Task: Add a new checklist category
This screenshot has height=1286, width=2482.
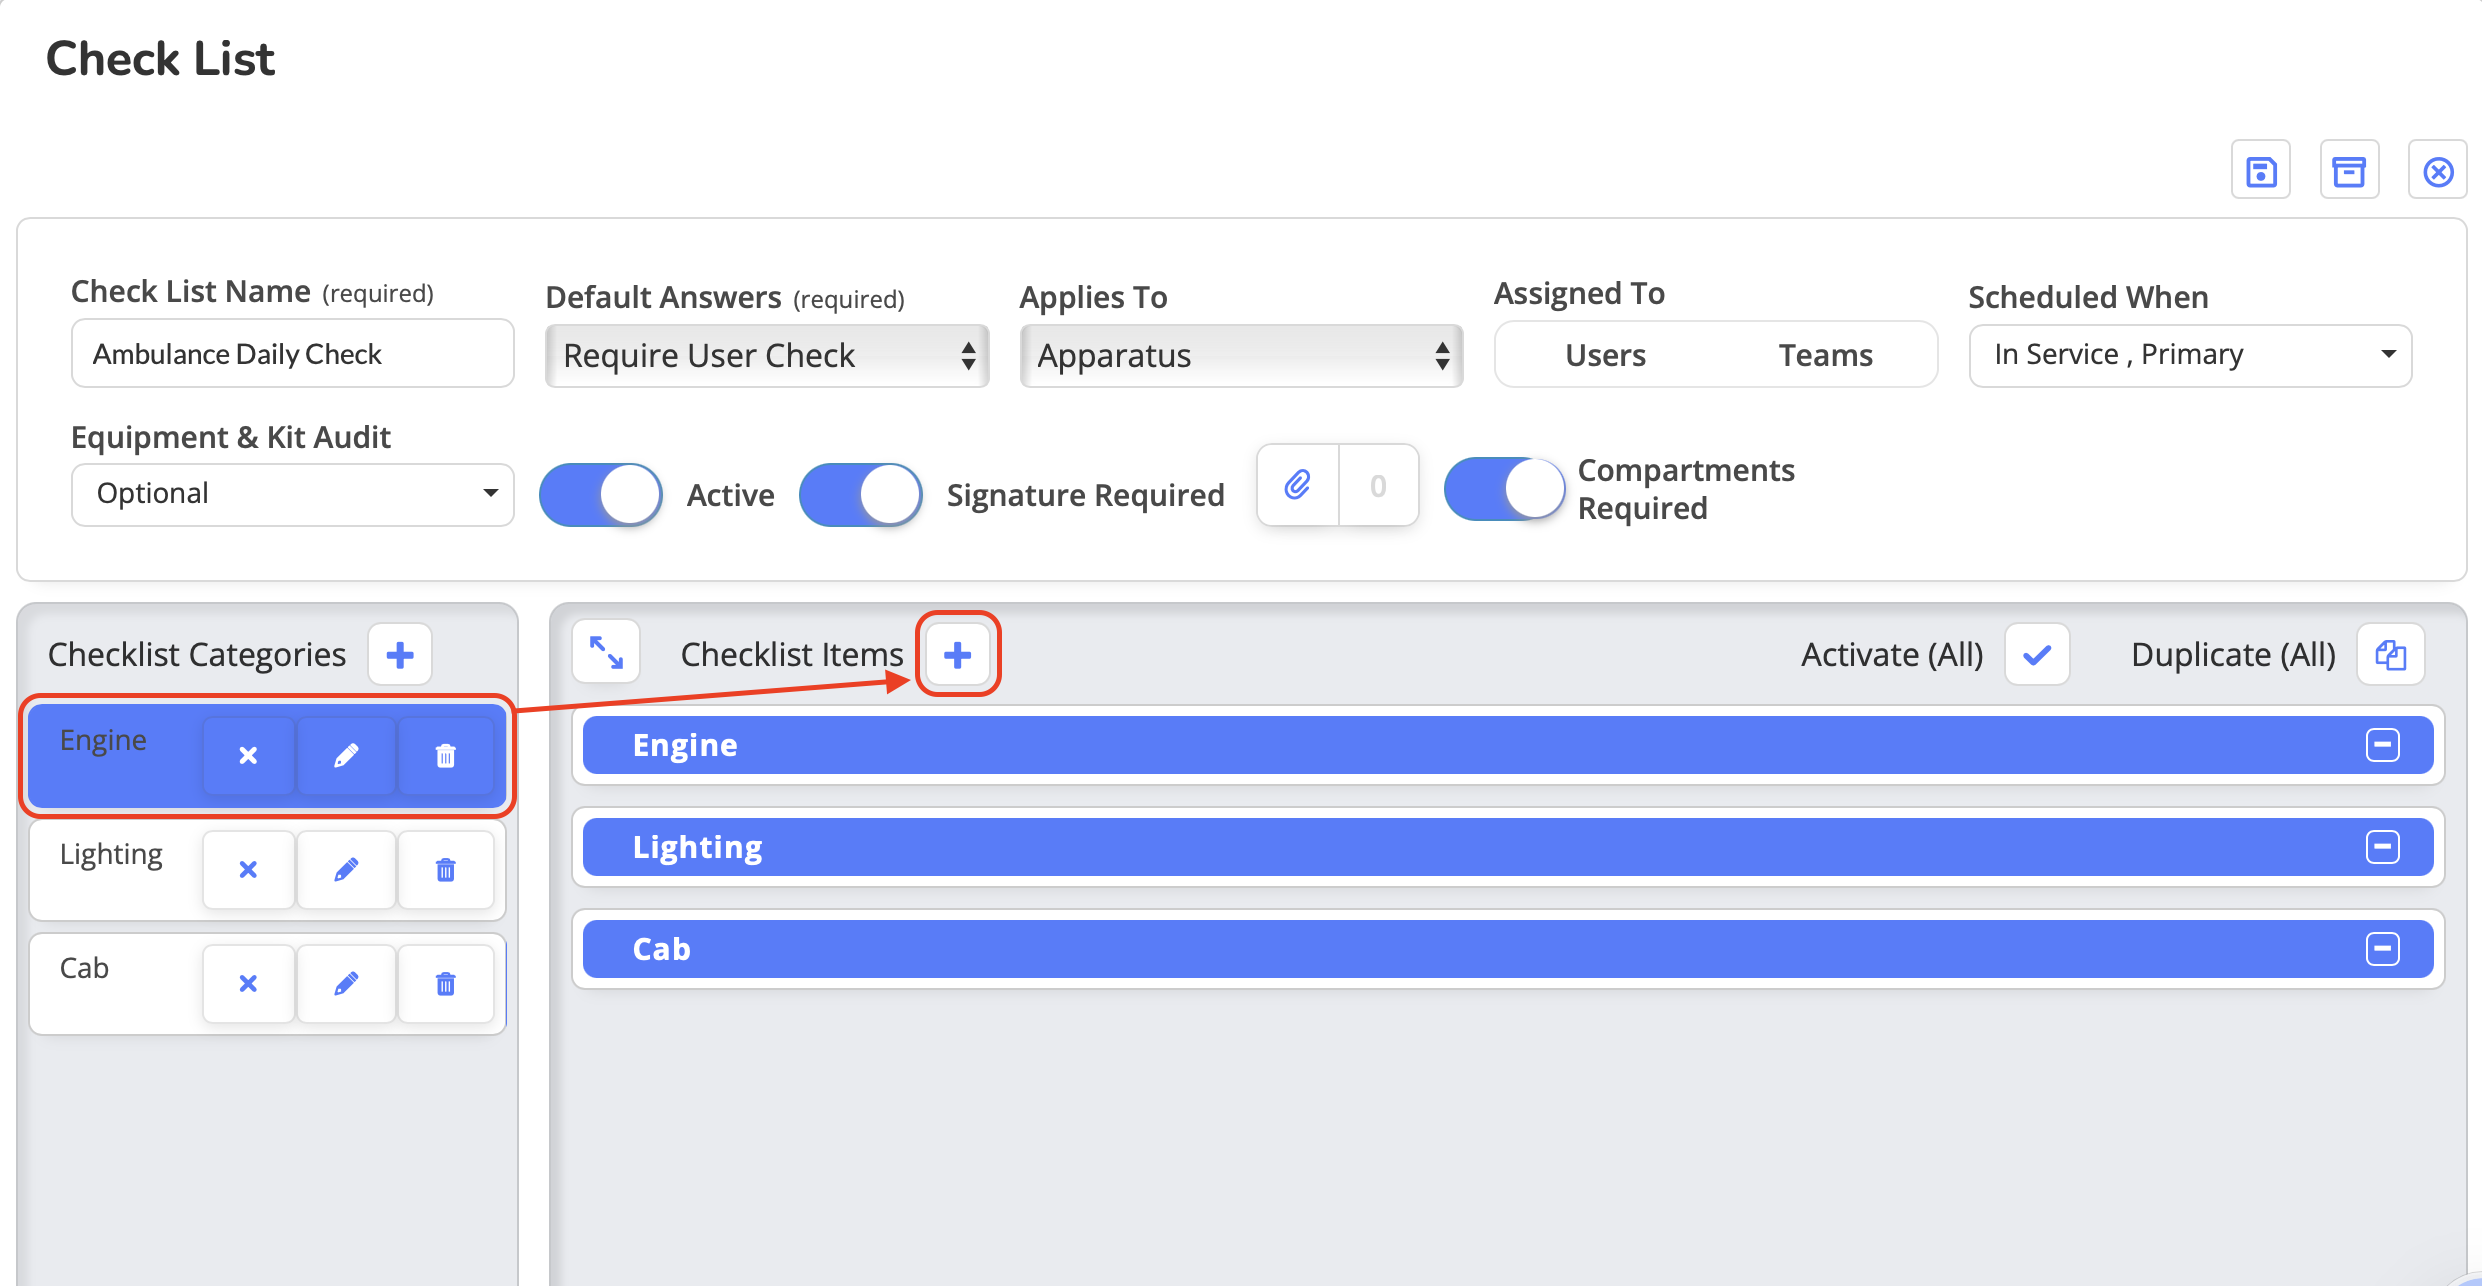Action: coord(400,655)
